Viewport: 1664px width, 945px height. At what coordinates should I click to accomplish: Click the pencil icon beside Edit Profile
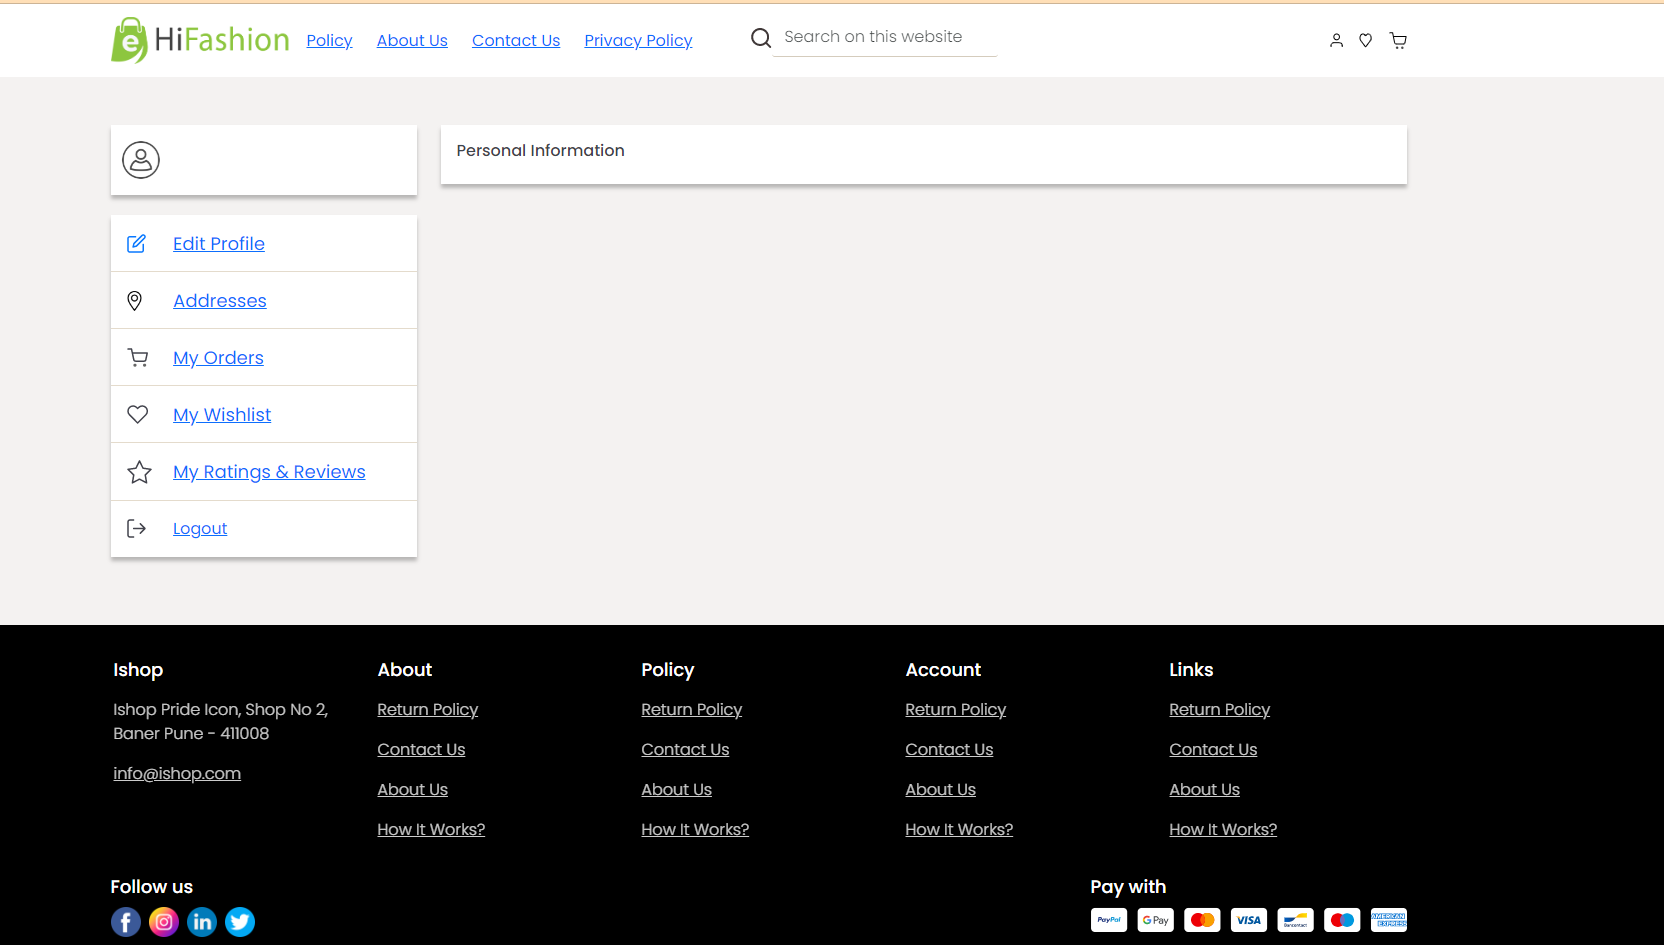(137, 243)
